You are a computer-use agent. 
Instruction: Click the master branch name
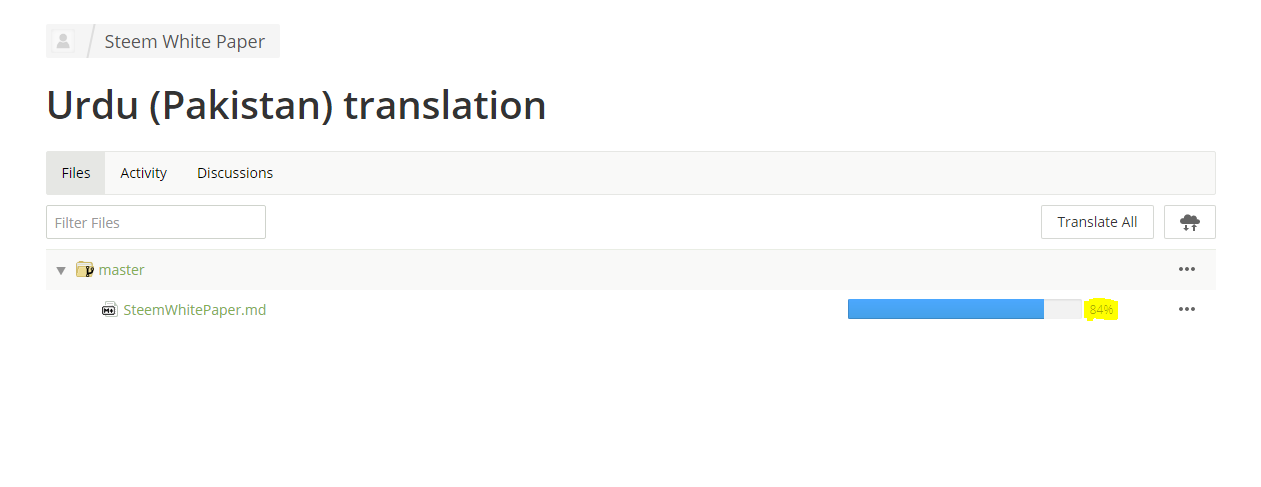[x=121, y=270]
